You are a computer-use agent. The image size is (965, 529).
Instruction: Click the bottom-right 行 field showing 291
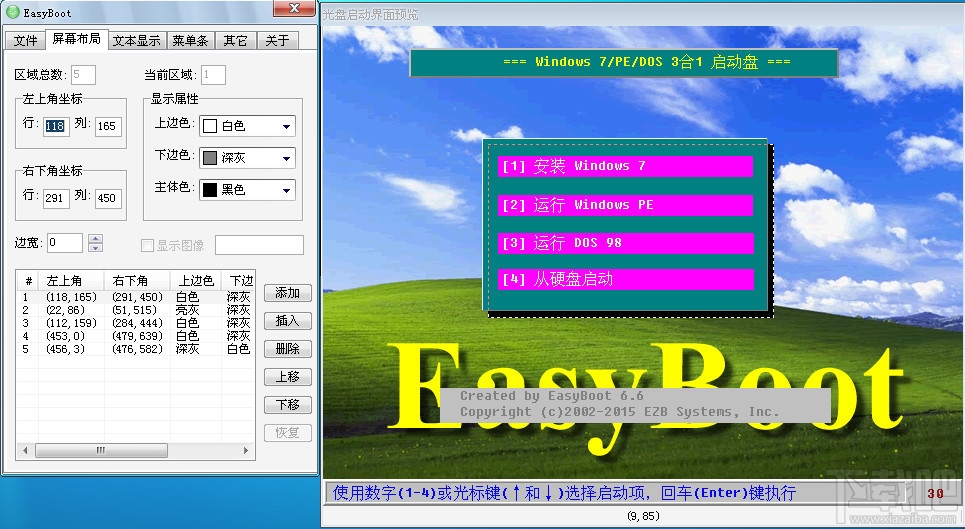tap(55, 198)
